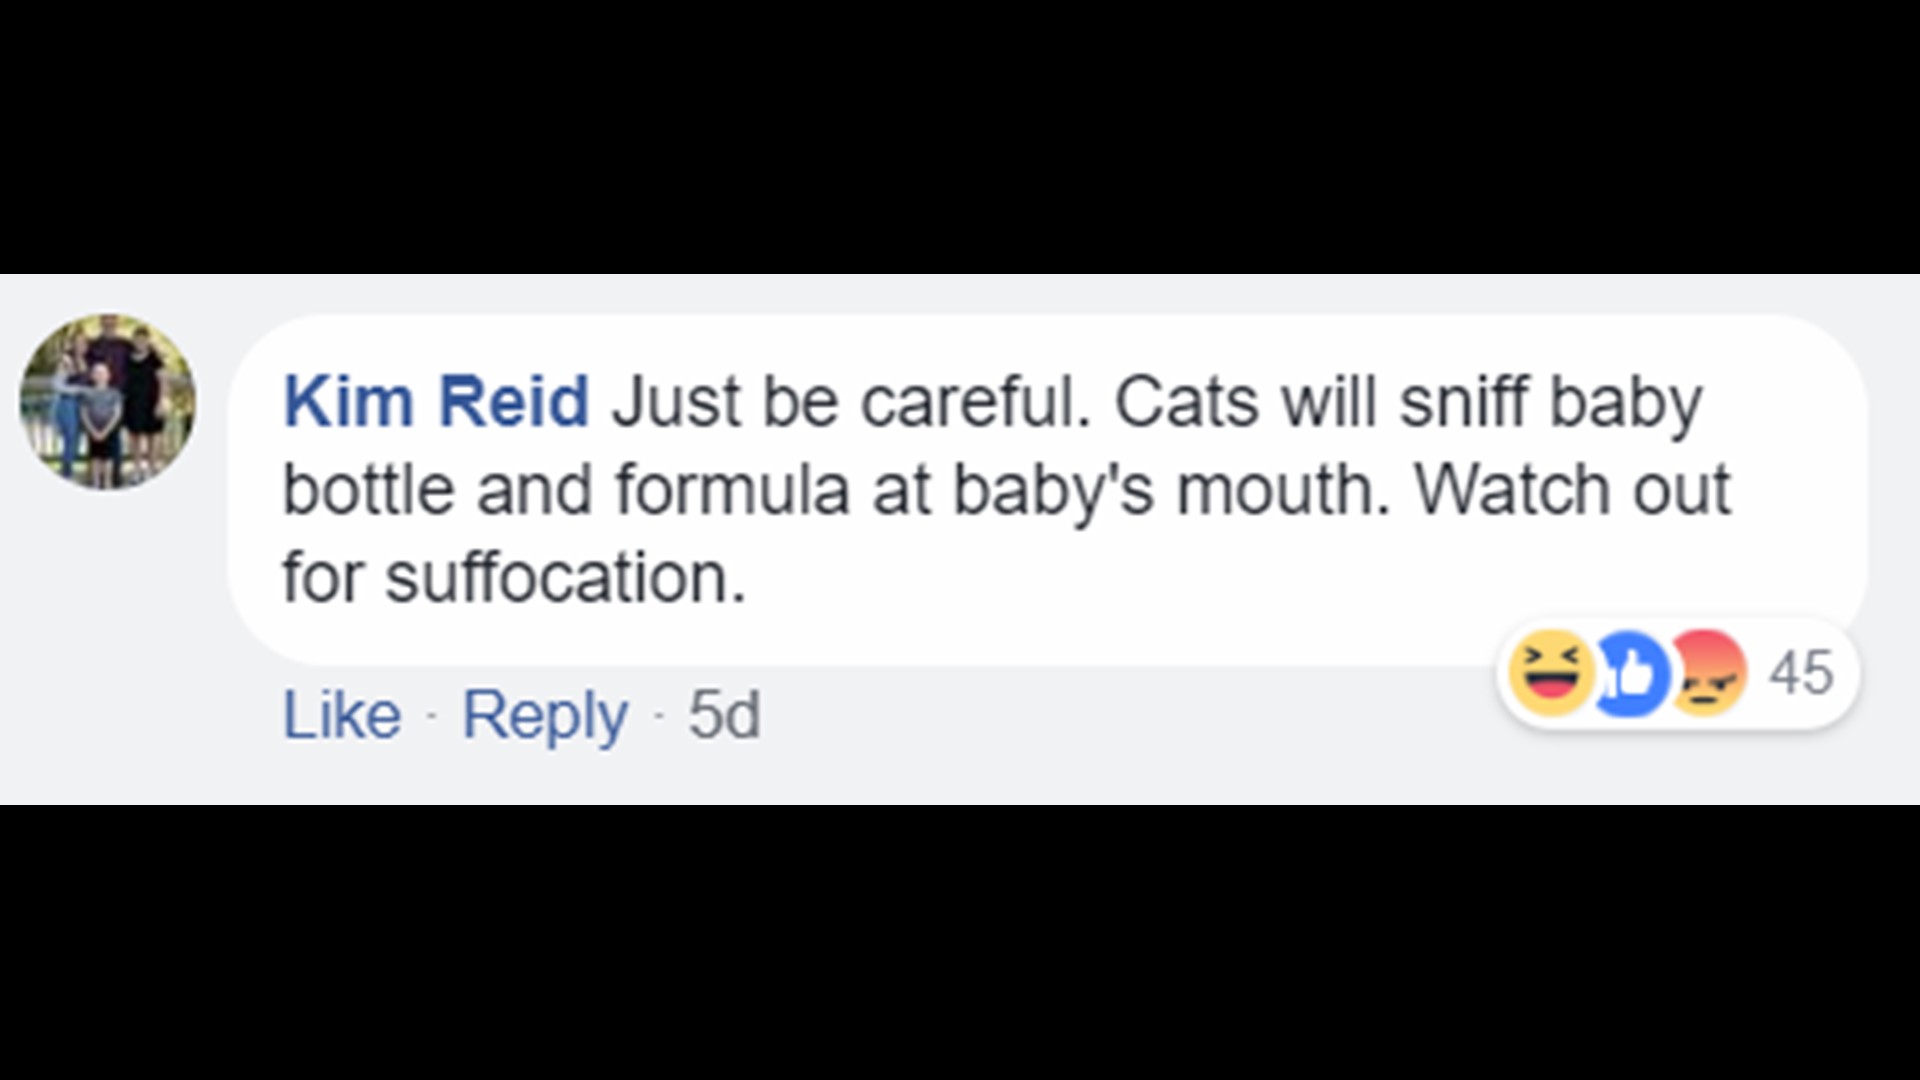Like Kim Reid's comment

pos(342,715)
